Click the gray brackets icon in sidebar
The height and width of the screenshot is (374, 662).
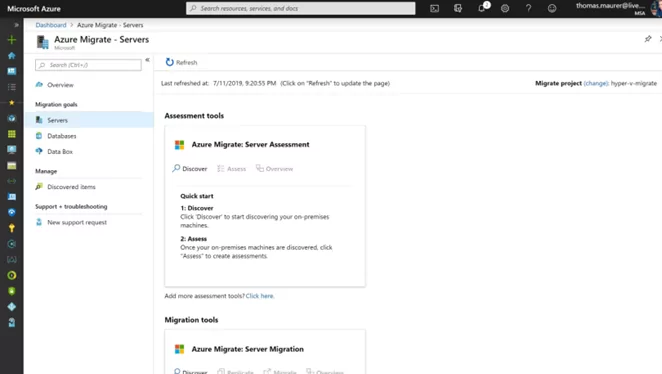point(12,260)
